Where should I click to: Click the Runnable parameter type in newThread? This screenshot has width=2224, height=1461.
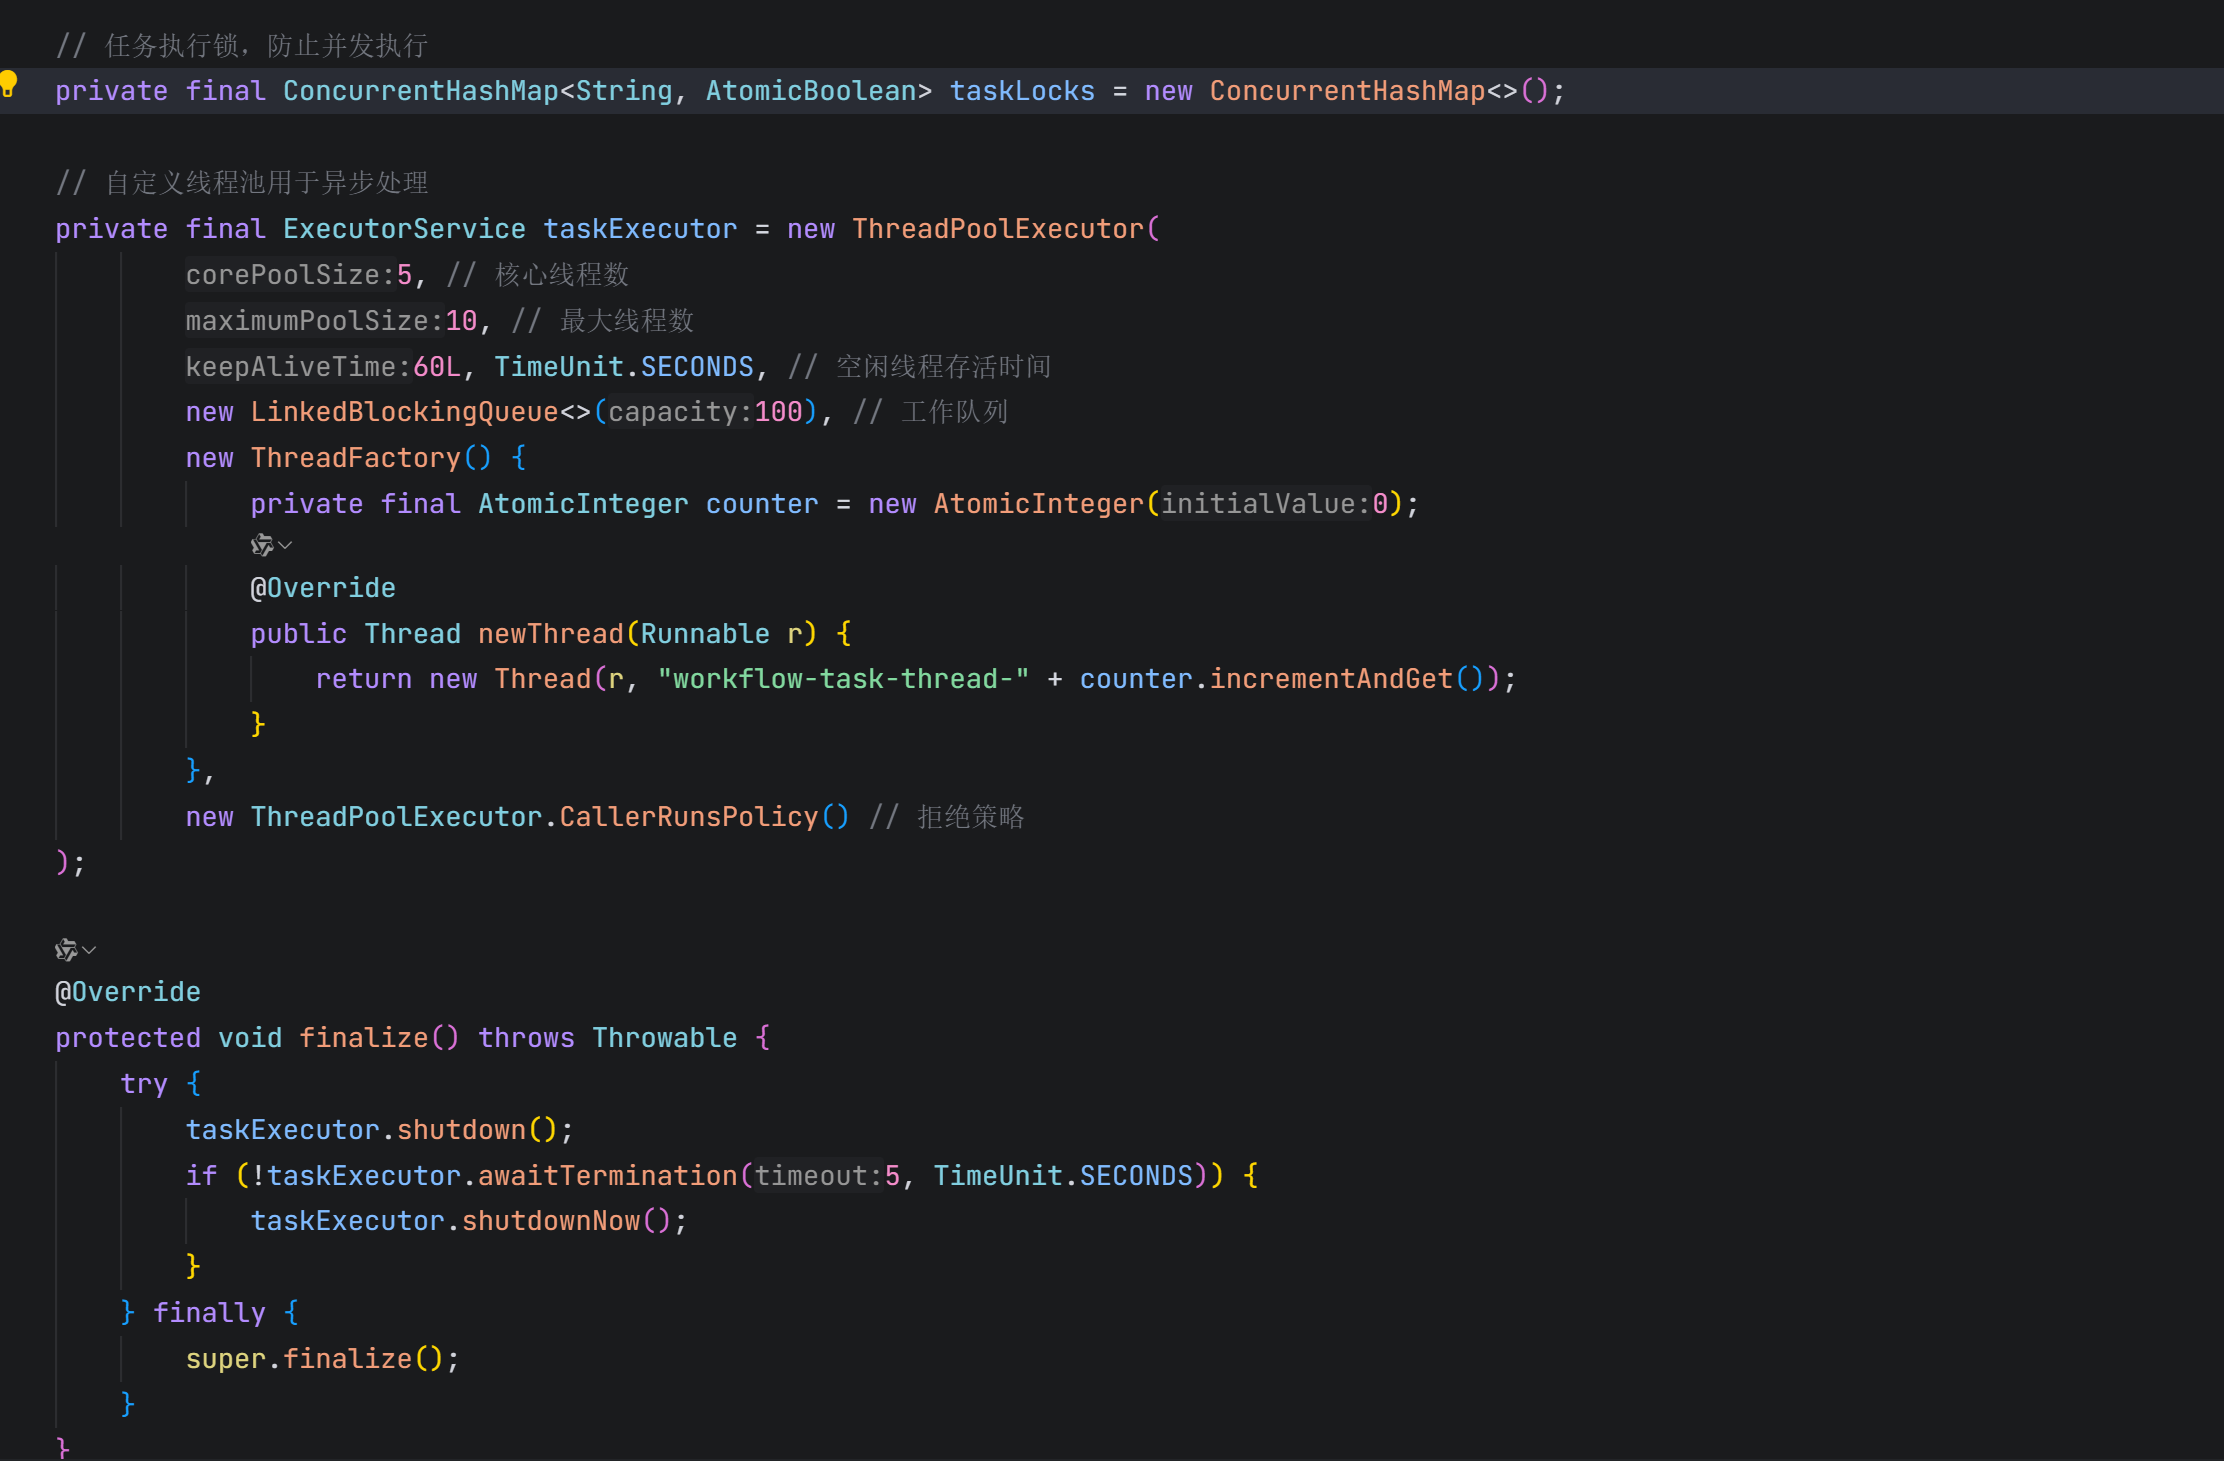[x=705, y=634]
